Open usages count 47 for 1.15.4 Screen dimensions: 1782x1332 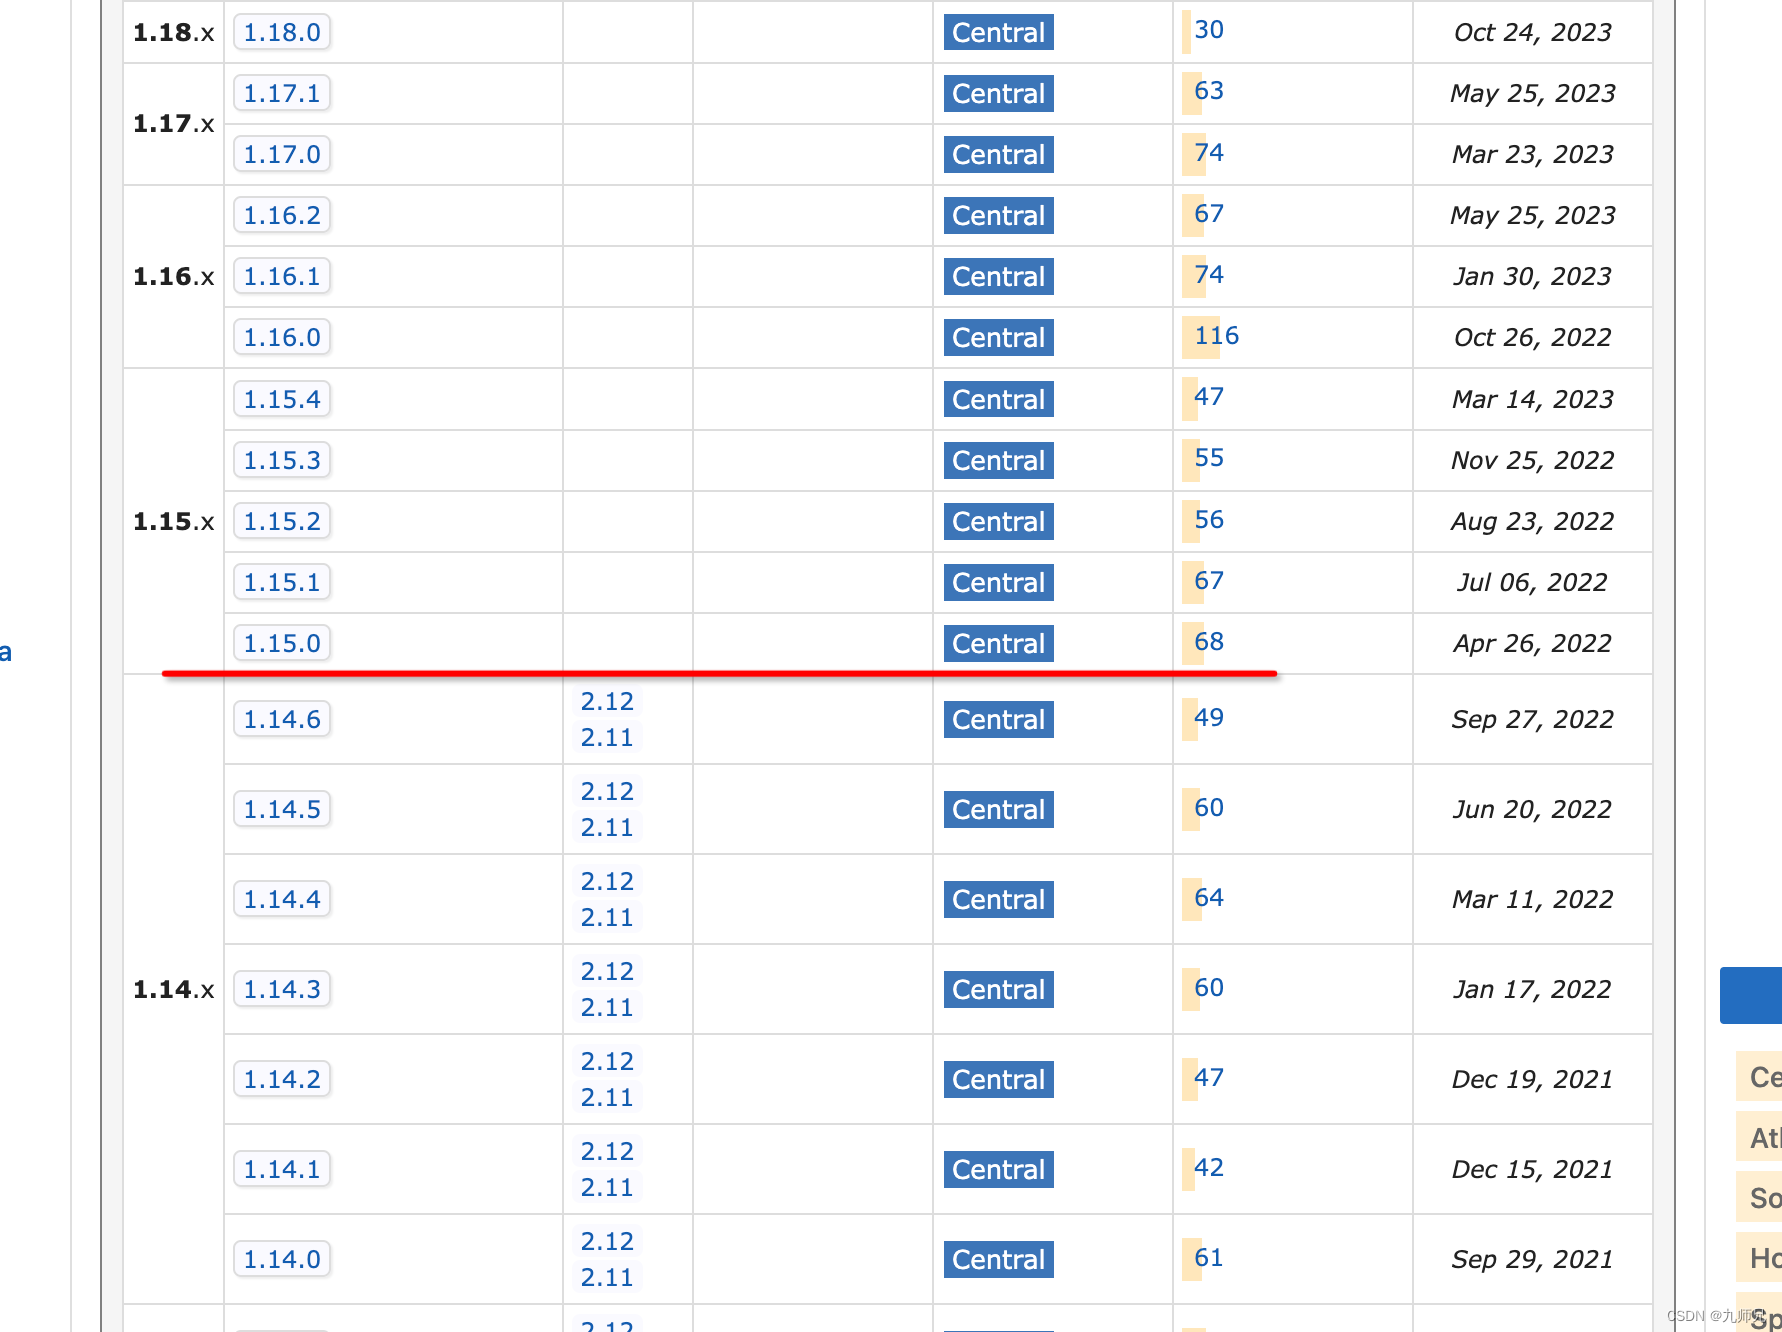click(x=1208, y=397)
